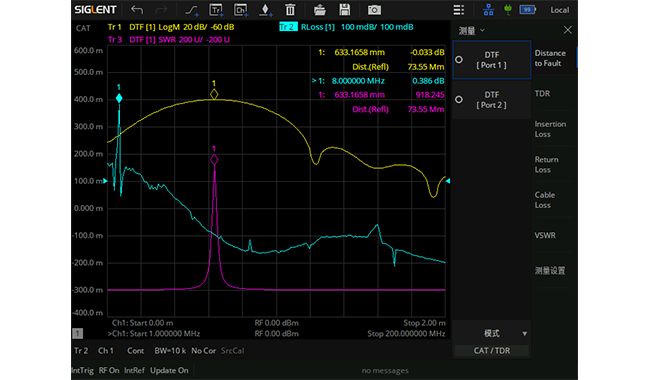Select the Cable Loss measurement

[x=545, y=200]
